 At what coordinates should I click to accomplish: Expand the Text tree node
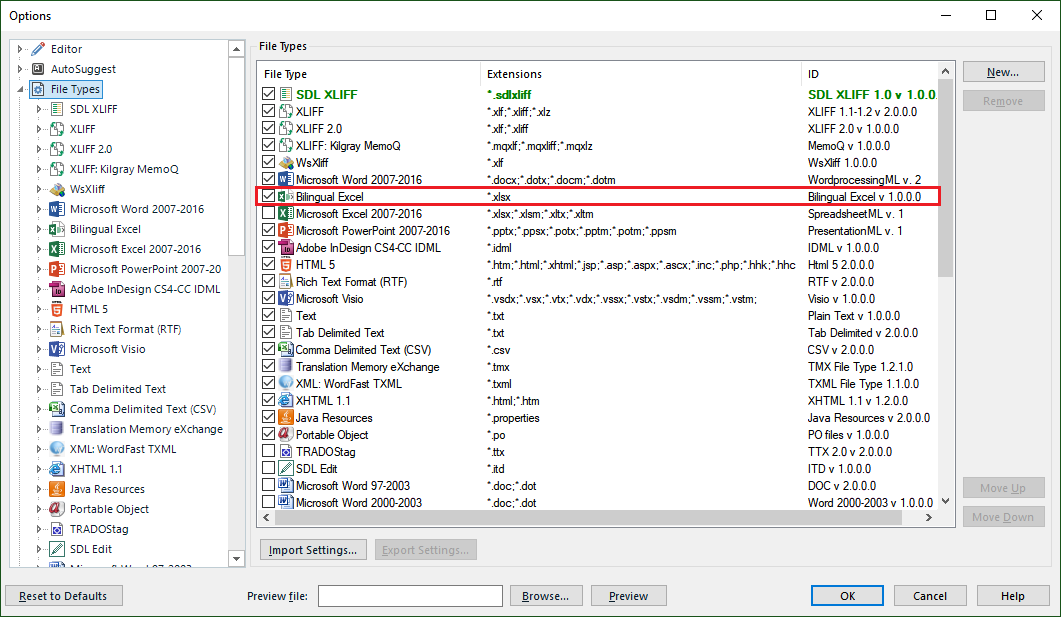pyautogui.click(x=39, y=369)
